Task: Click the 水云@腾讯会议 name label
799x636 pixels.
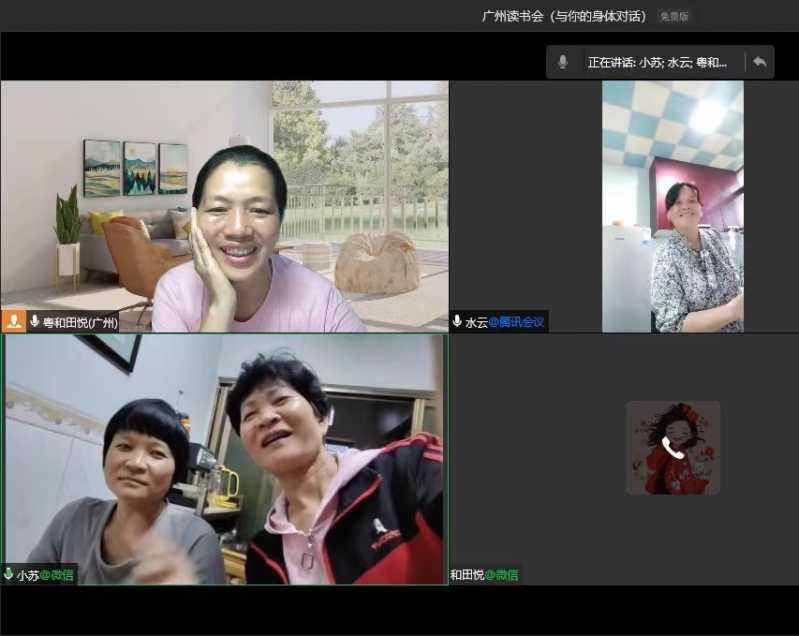Action: point(505,322)
